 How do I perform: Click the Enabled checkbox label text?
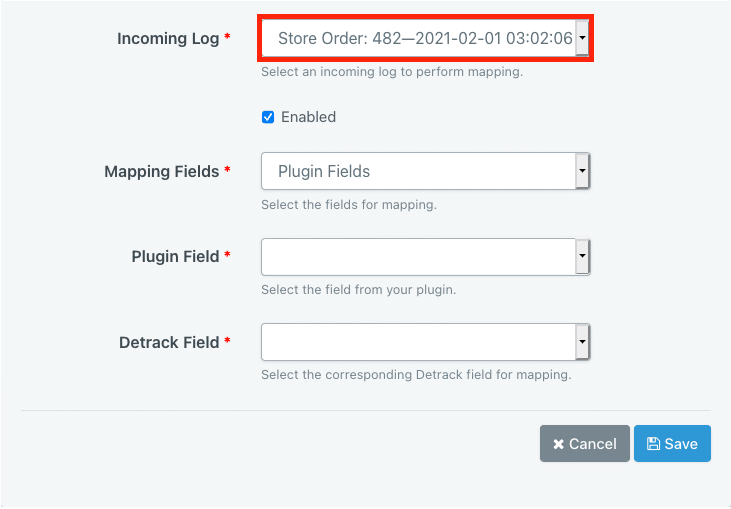pyautogui.click(x=308, y=117)
